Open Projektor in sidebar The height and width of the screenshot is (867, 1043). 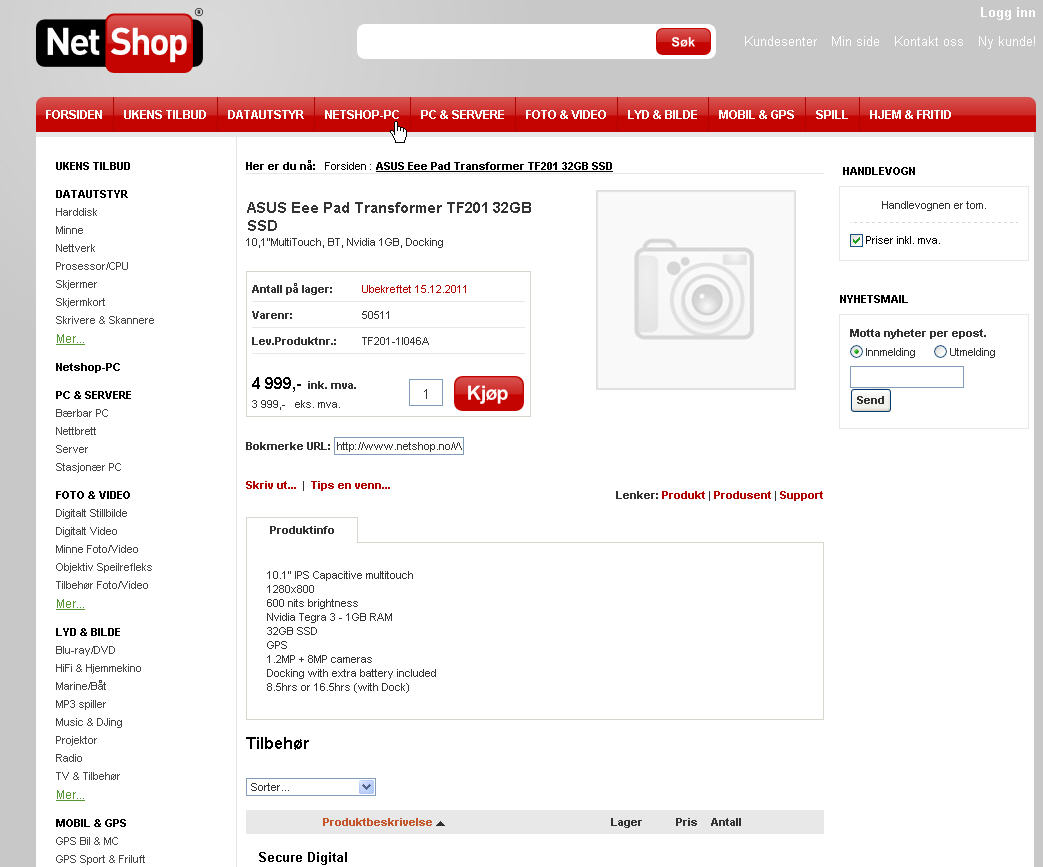click(76, 740)
